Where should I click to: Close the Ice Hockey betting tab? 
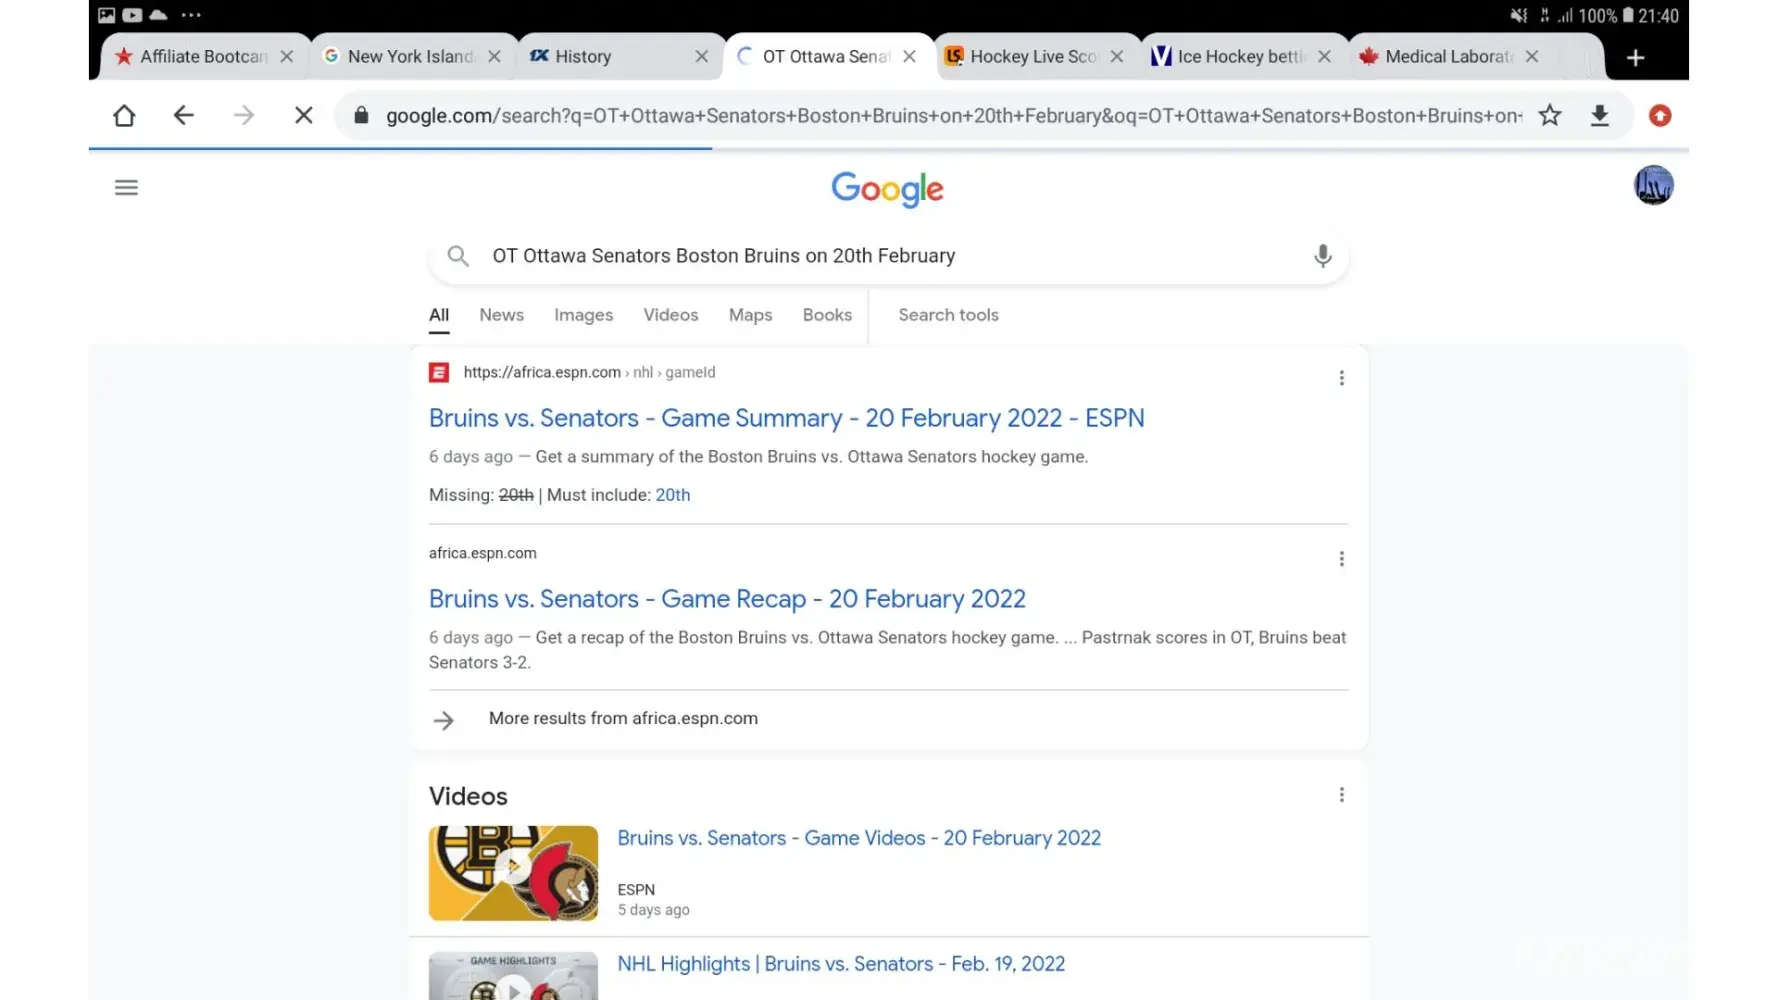point(1324,57)
